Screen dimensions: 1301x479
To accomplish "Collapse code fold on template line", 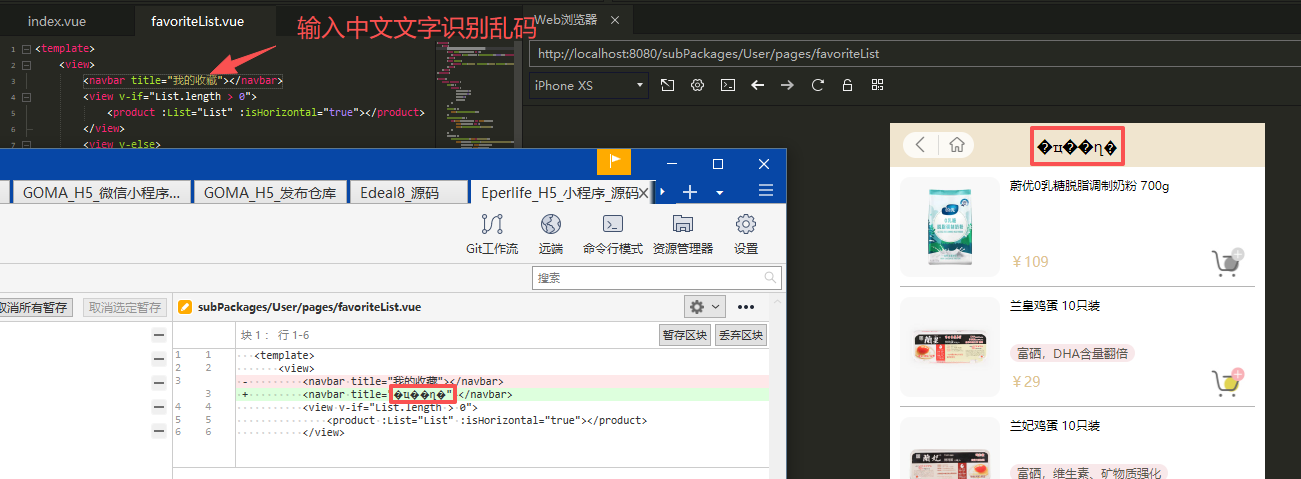I will 26,48.
